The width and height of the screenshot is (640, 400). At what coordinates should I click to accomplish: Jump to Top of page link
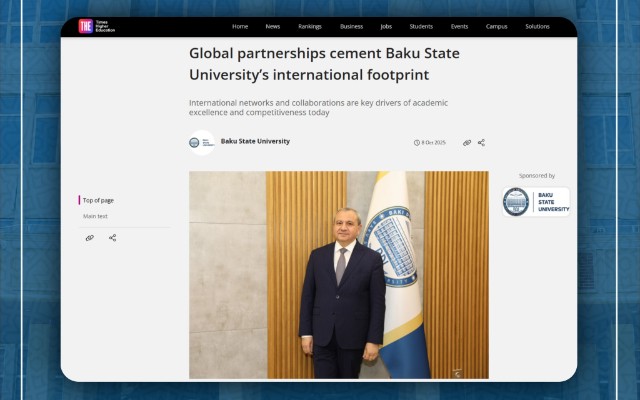(98, 200)
